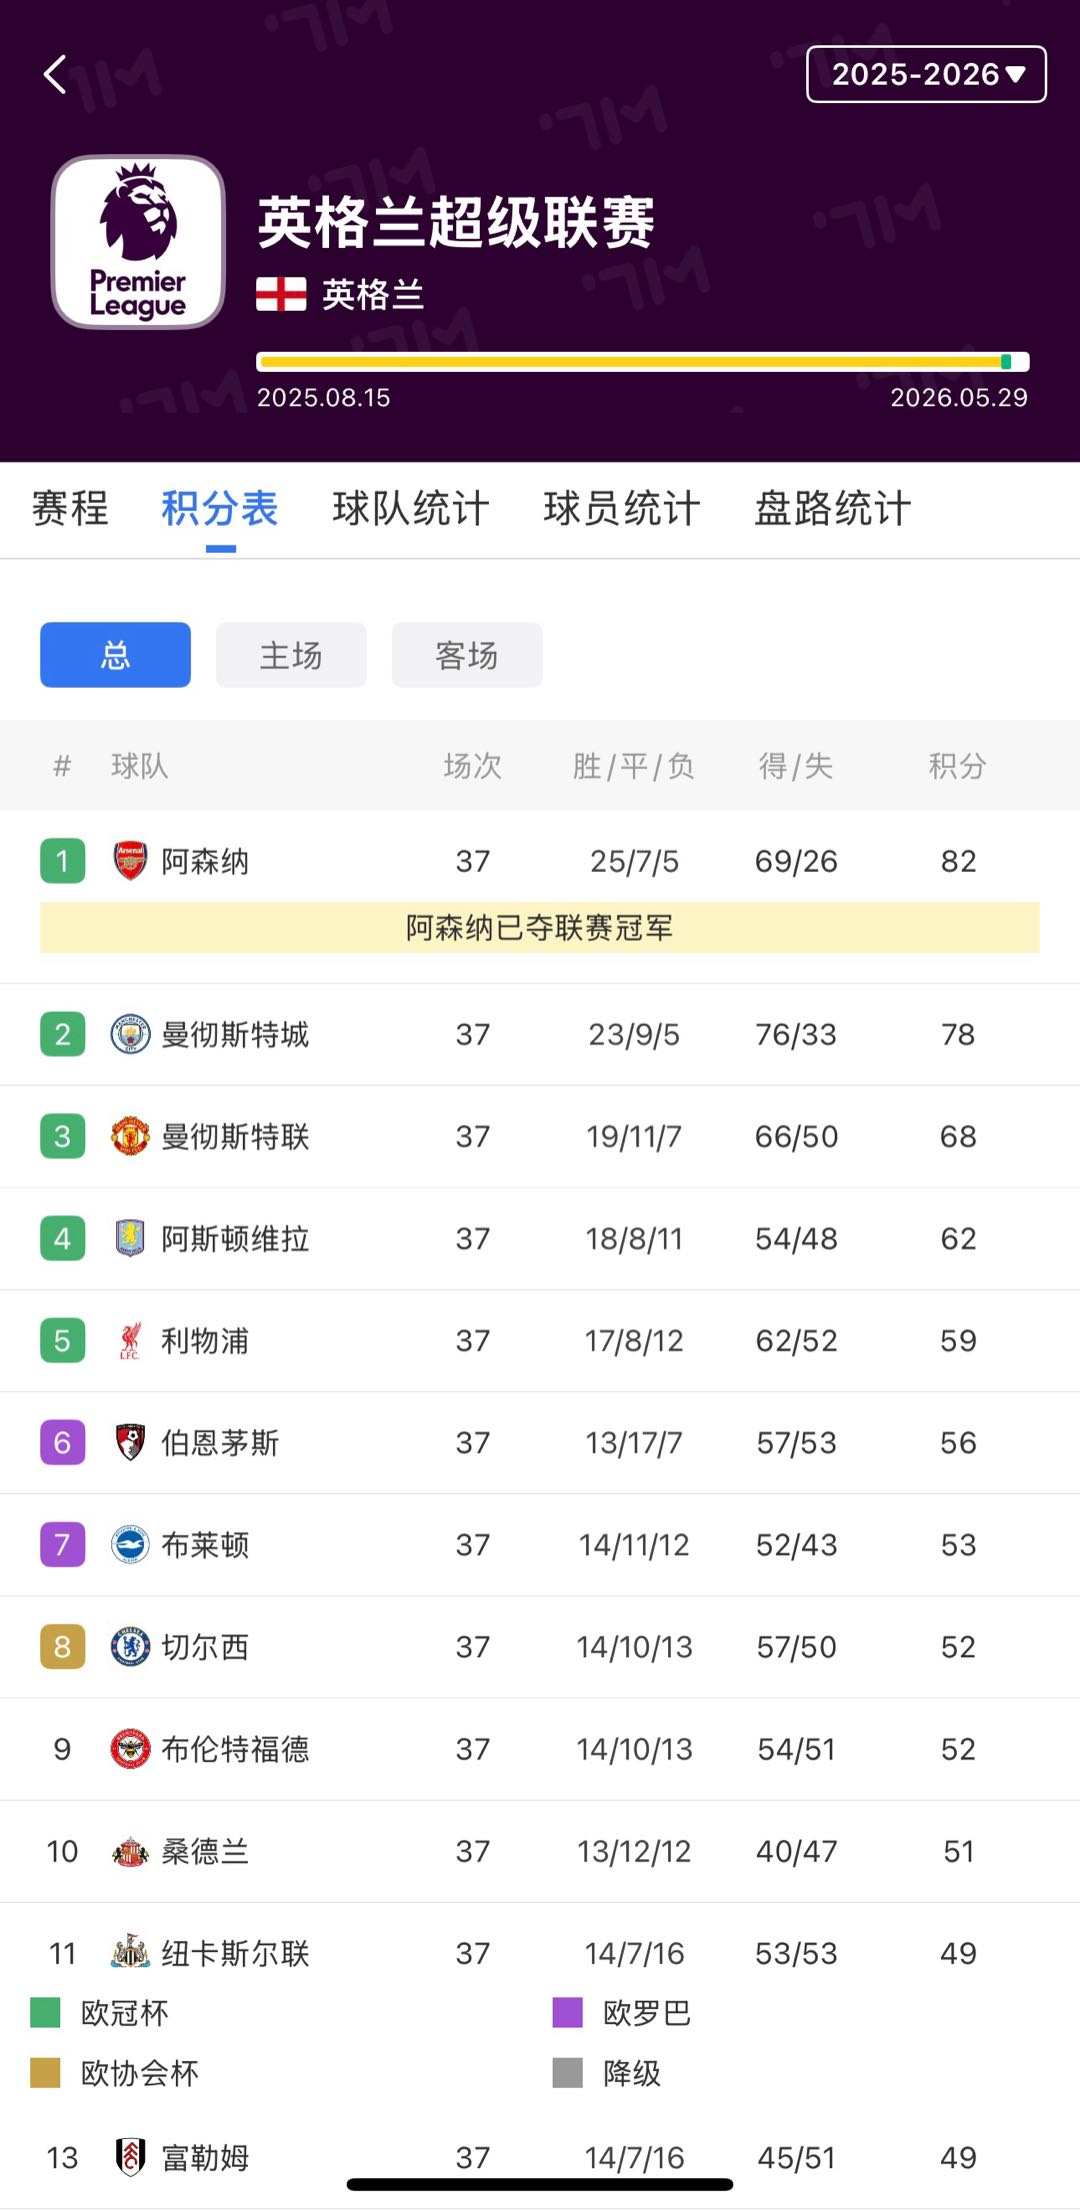This screenshot has height=2212, width=1080.
Task: Tap the England flag icon
Action: (281, 294)
